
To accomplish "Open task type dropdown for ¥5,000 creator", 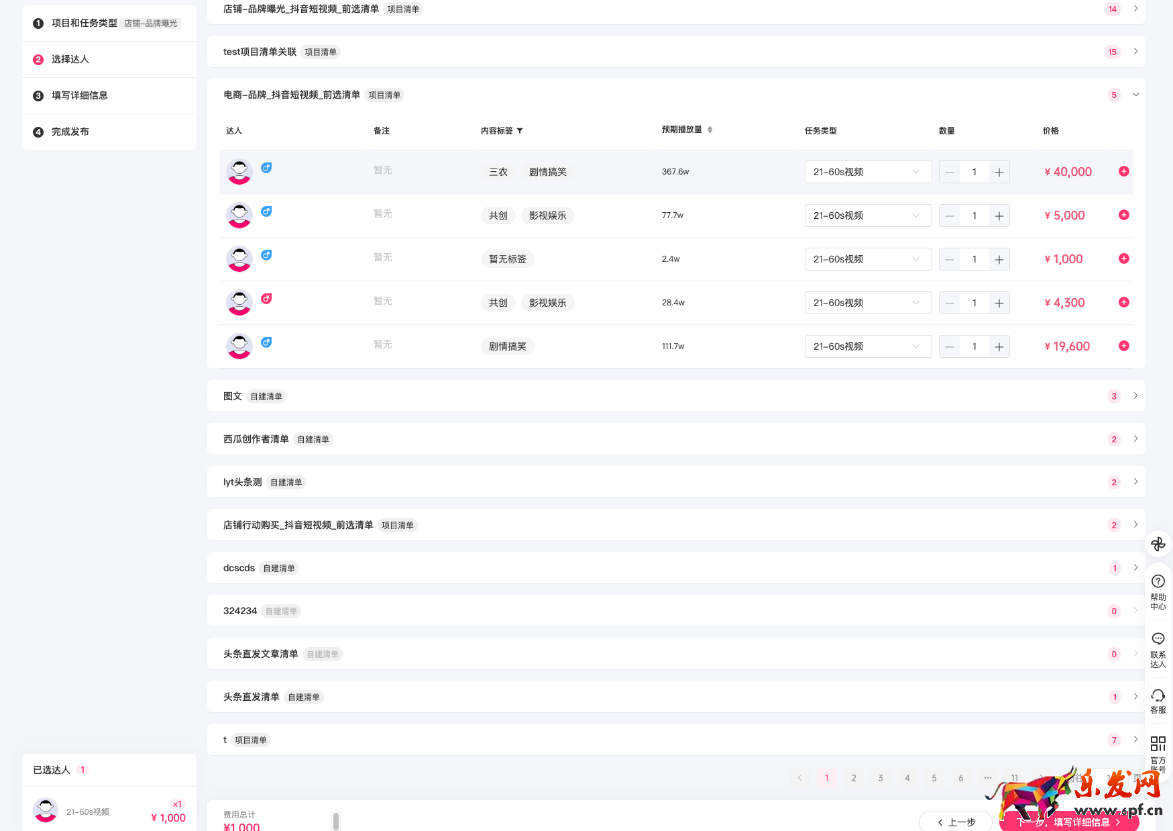I will coord(867,215).
